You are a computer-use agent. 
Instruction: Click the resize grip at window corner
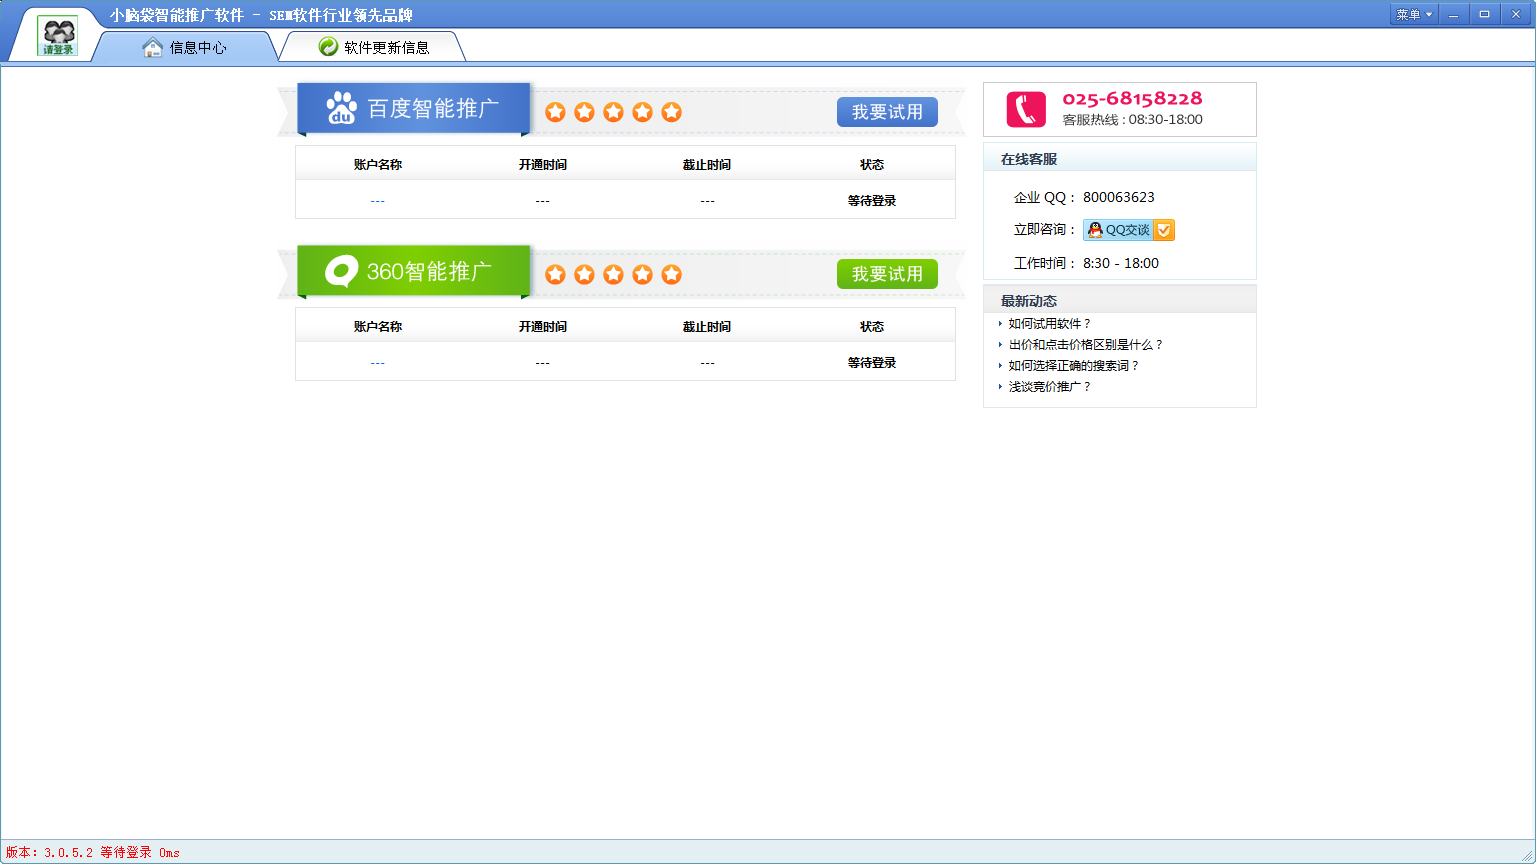click(x=1526, y=854)
